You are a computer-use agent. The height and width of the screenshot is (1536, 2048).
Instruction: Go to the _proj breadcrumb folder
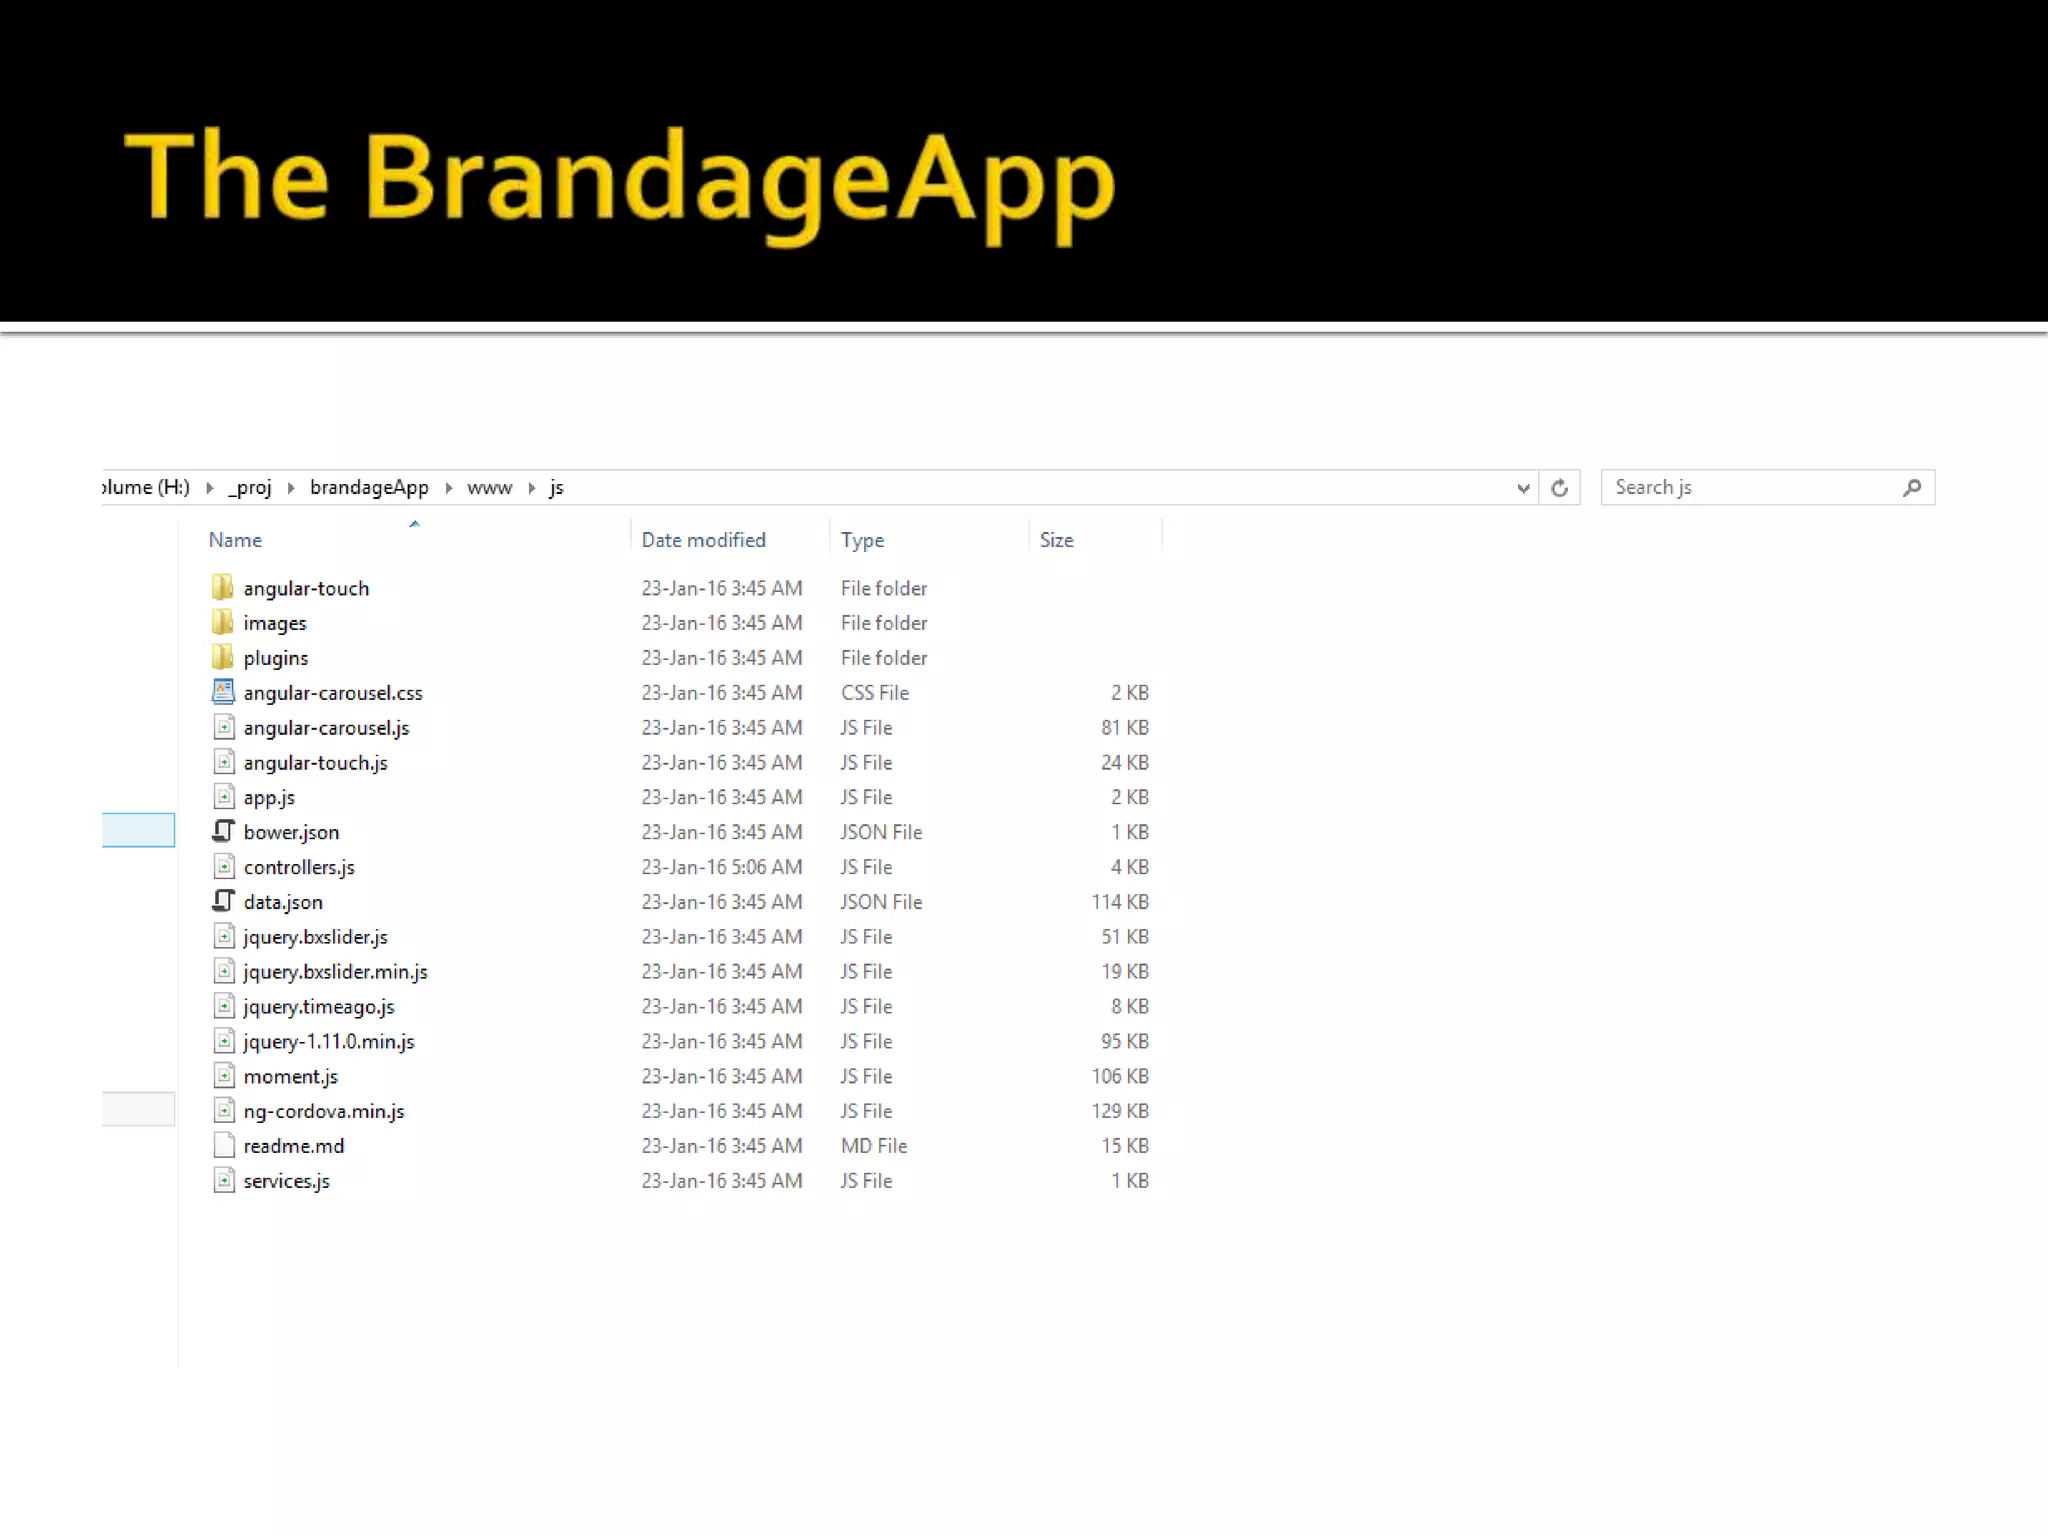tap(250, 488)
